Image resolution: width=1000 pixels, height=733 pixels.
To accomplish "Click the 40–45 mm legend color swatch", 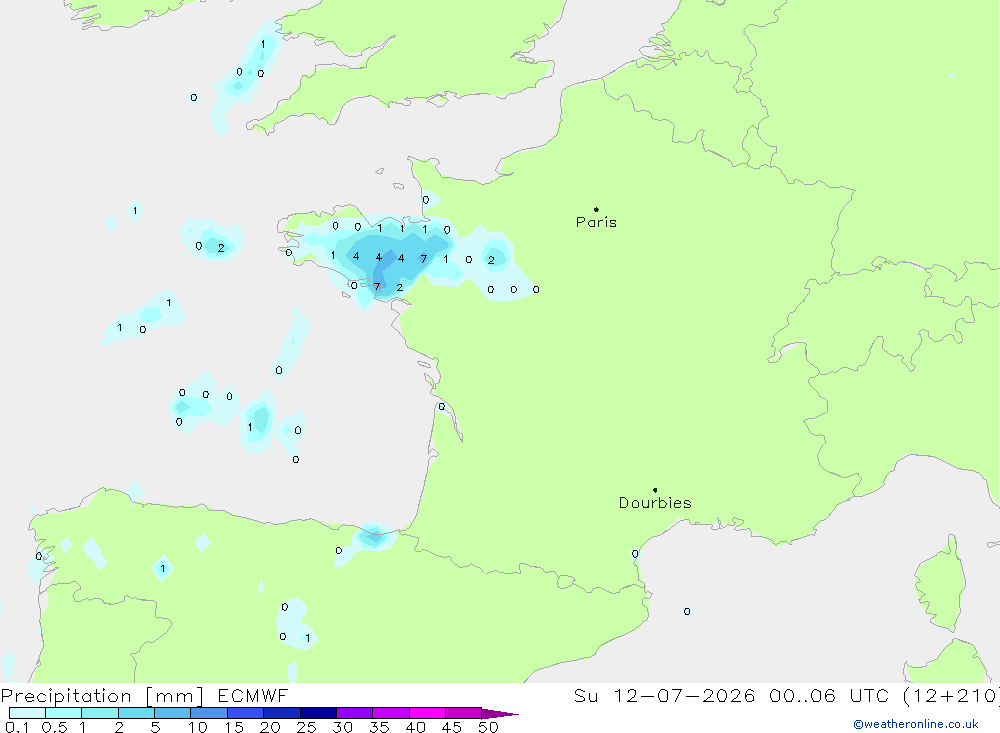I will 427,713.
